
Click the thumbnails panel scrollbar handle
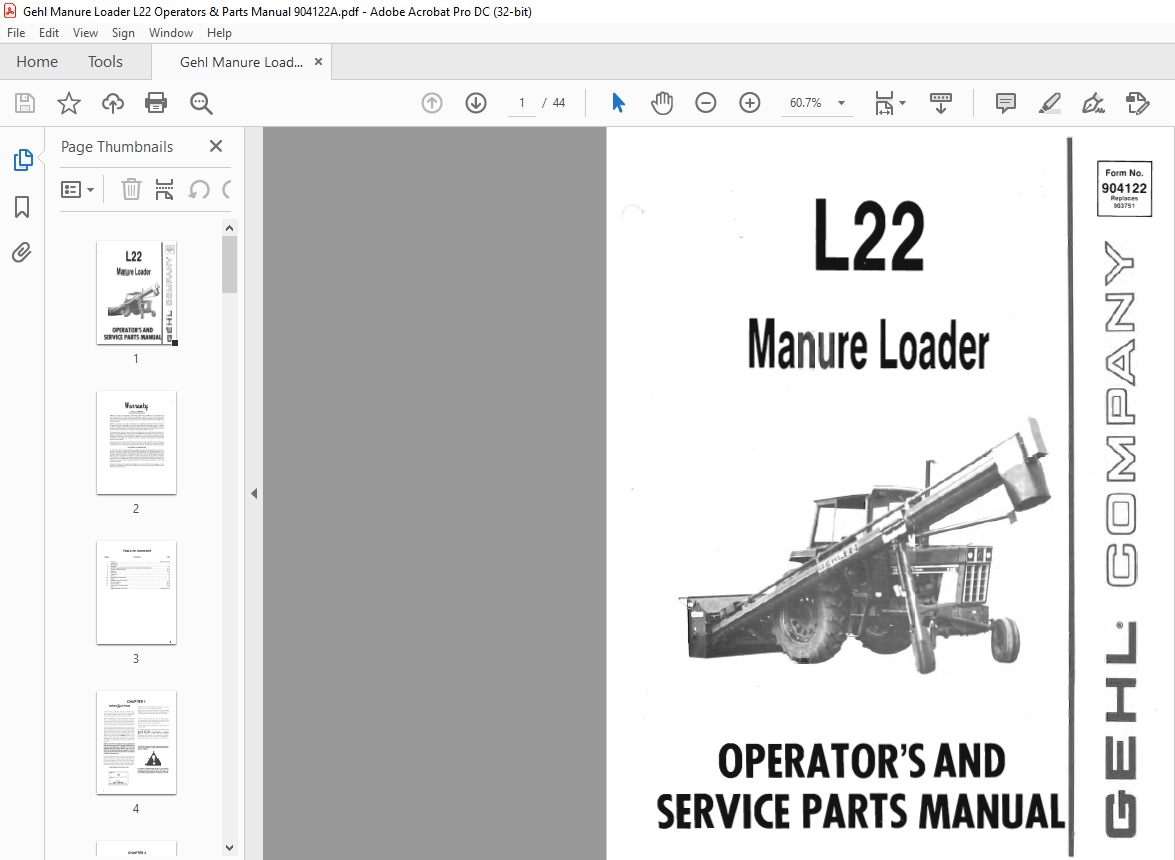(229, 264)
